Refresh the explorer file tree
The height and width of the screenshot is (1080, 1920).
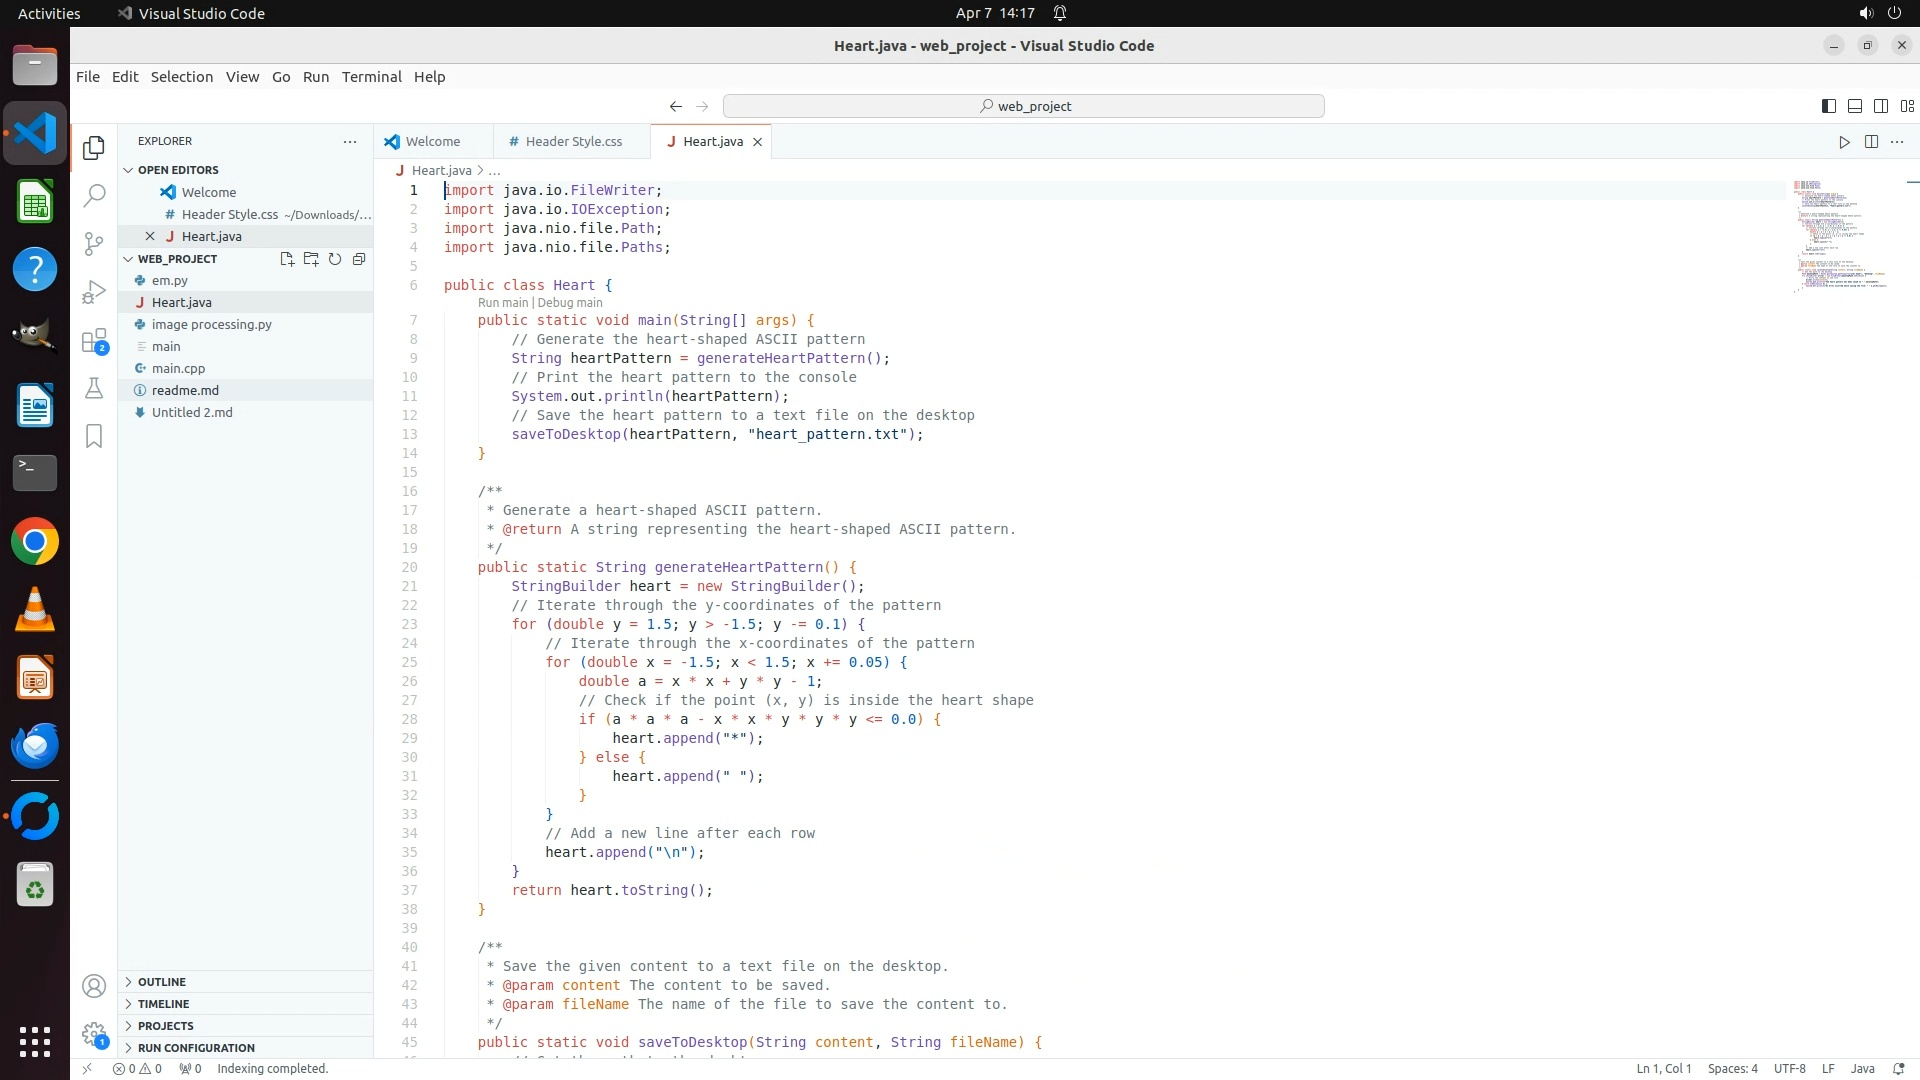tap(335, 259)
